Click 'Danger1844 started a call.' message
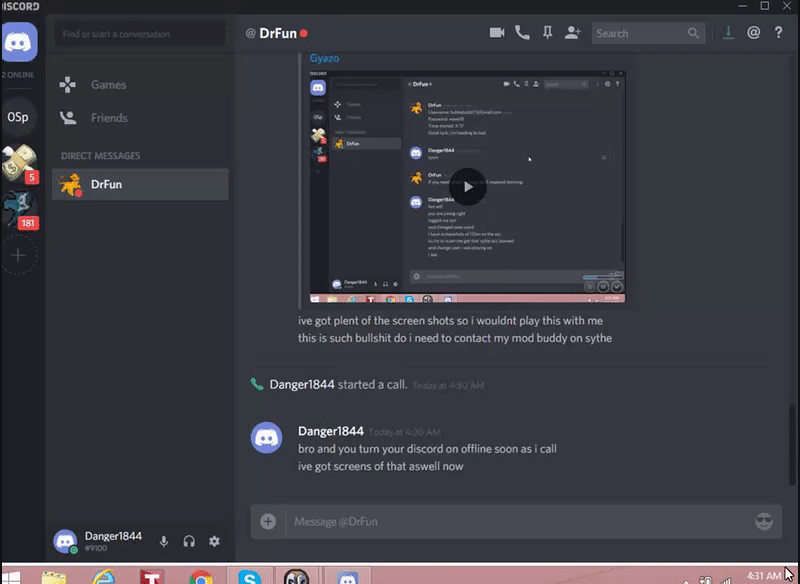The height and width of the screenshot is (584, 800). 338,385
